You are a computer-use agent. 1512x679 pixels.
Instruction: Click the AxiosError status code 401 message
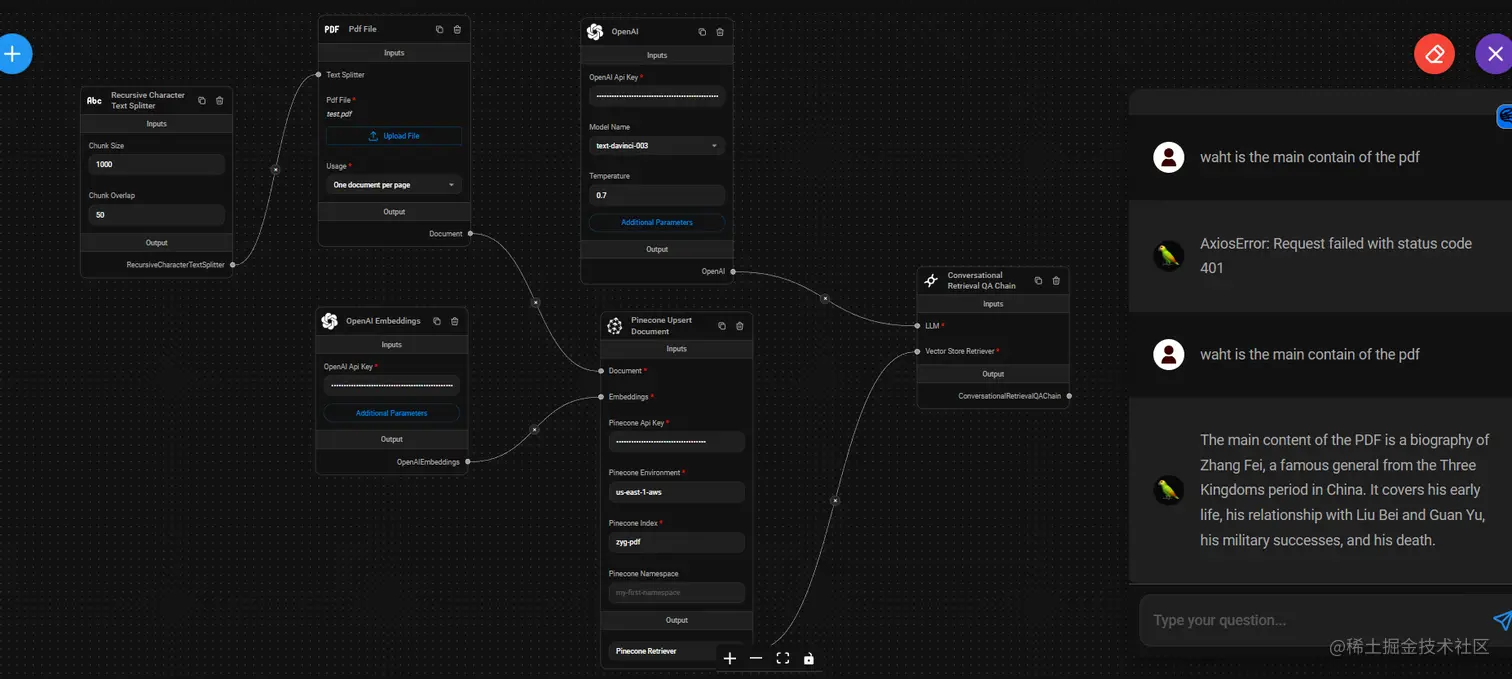[x=1336, y=255]
